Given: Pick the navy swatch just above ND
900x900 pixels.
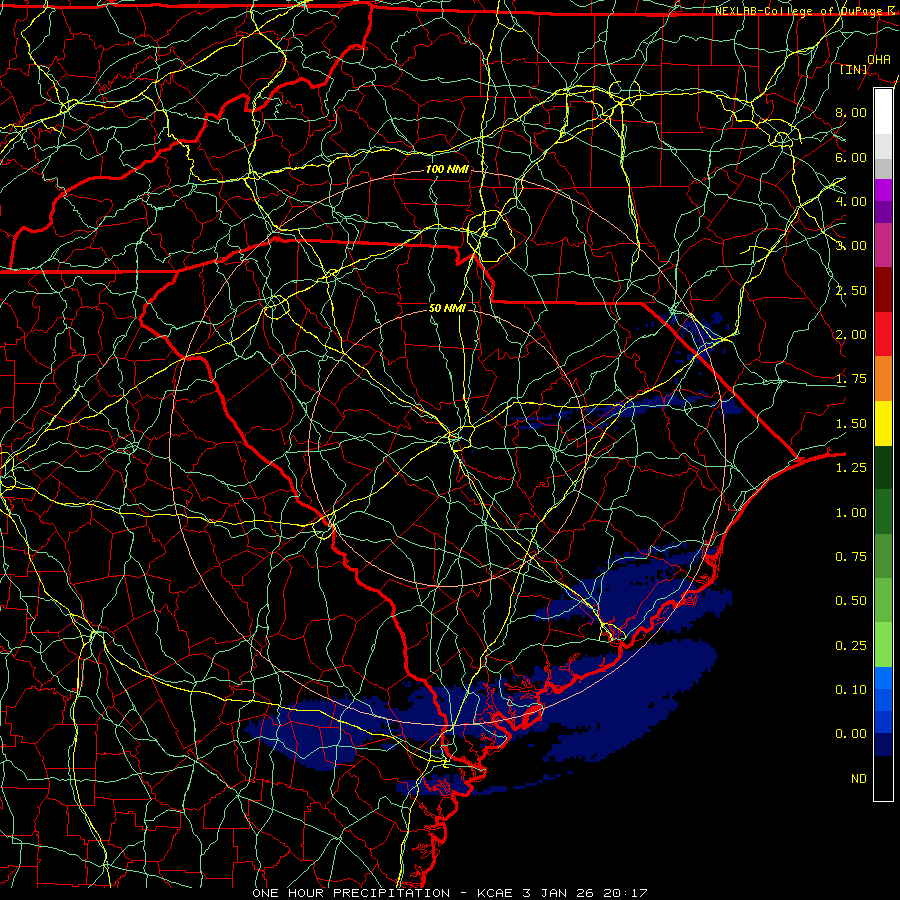Looking at the screenshot, I should [883, 745].
